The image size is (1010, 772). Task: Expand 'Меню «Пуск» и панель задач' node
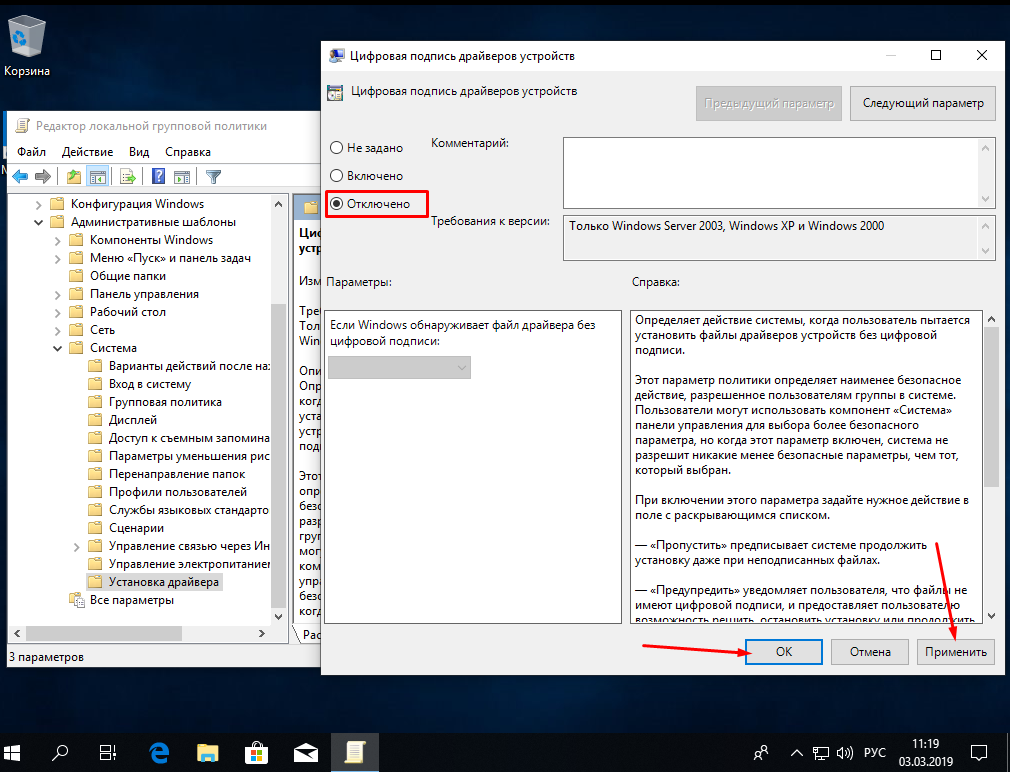[57, 259]
